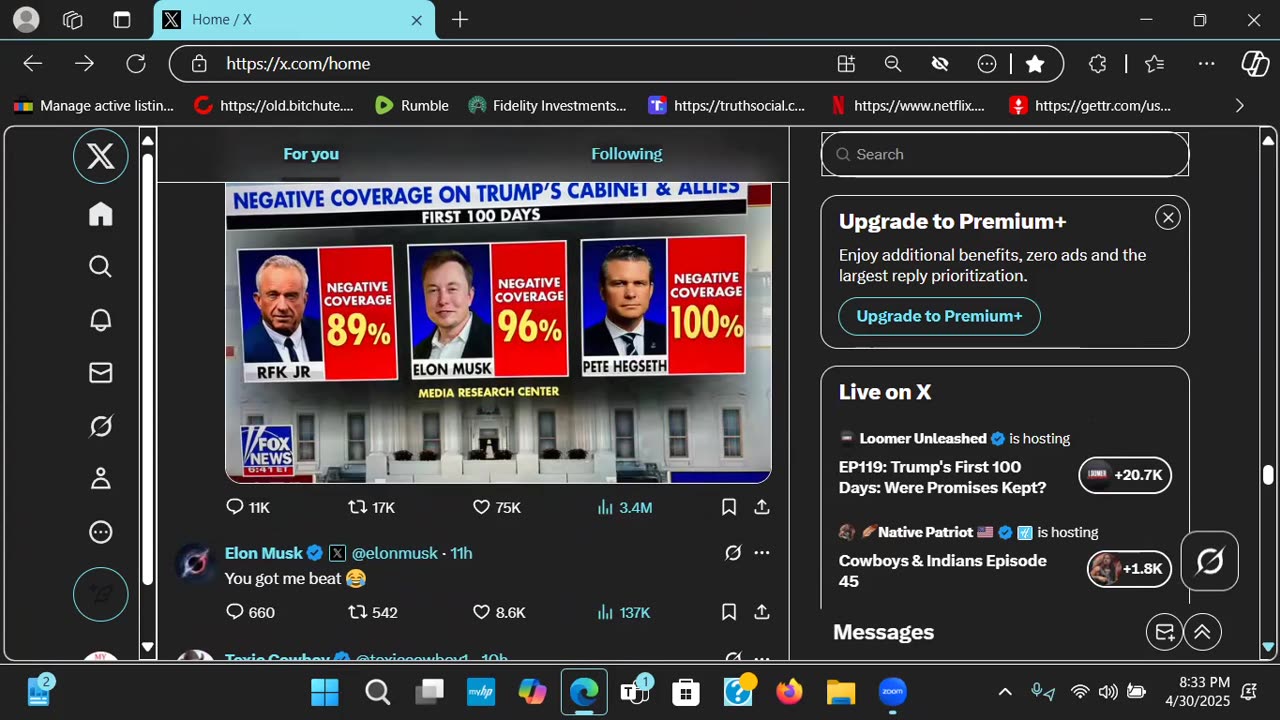The image size is (1280, 720).
Task: Join EP119 Trump's First 100 Days space
Action: pyautogui.click(x=943, y=477)
